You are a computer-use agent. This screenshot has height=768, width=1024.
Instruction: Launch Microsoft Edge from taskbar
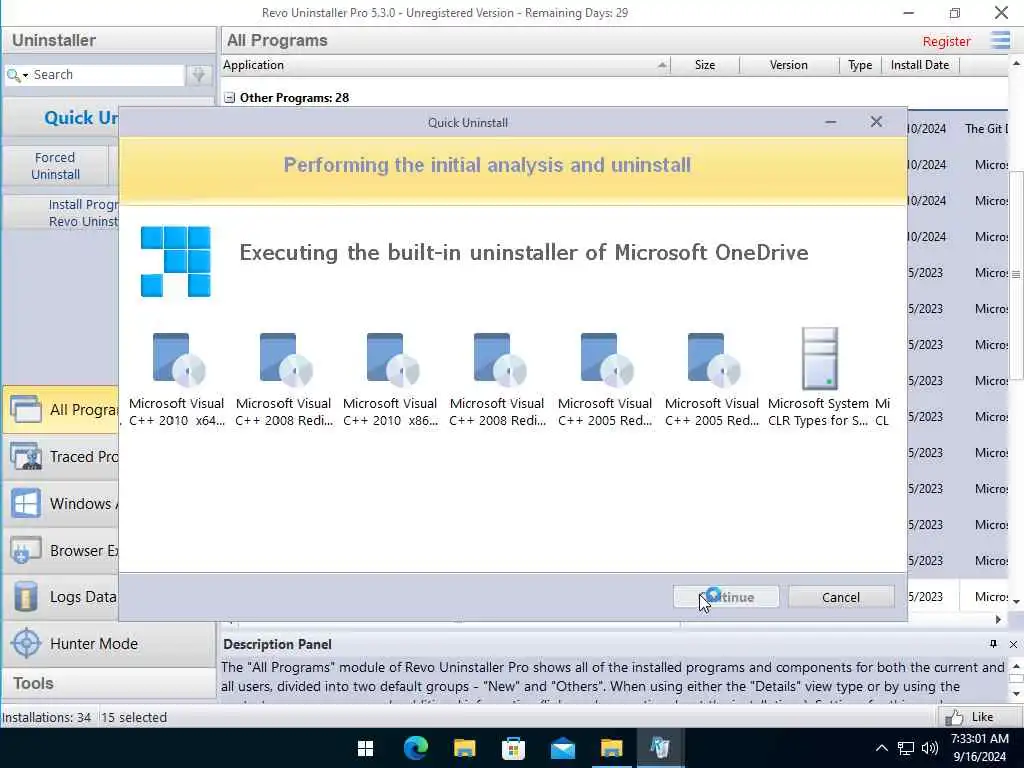[x=415, y=748]
